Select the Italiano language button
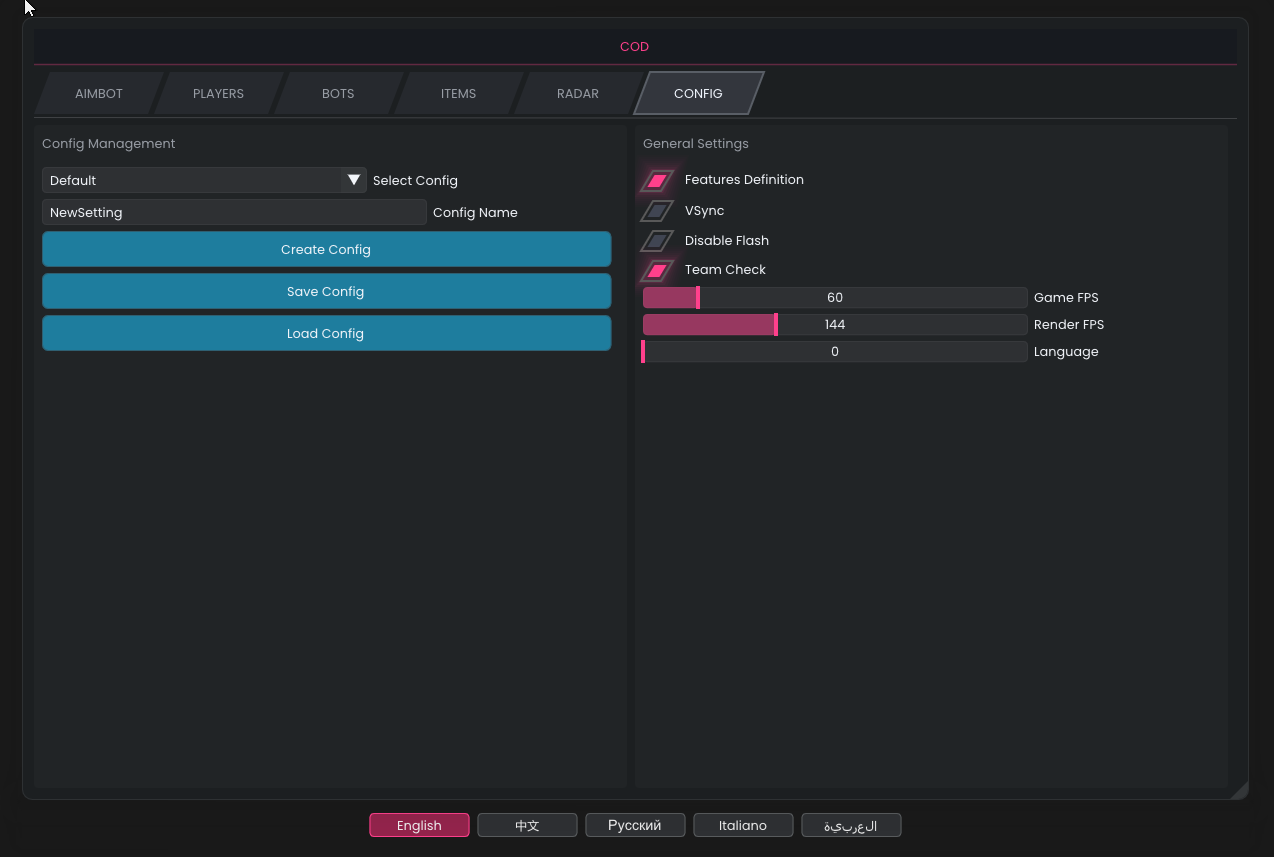 [x=743, y=825]
